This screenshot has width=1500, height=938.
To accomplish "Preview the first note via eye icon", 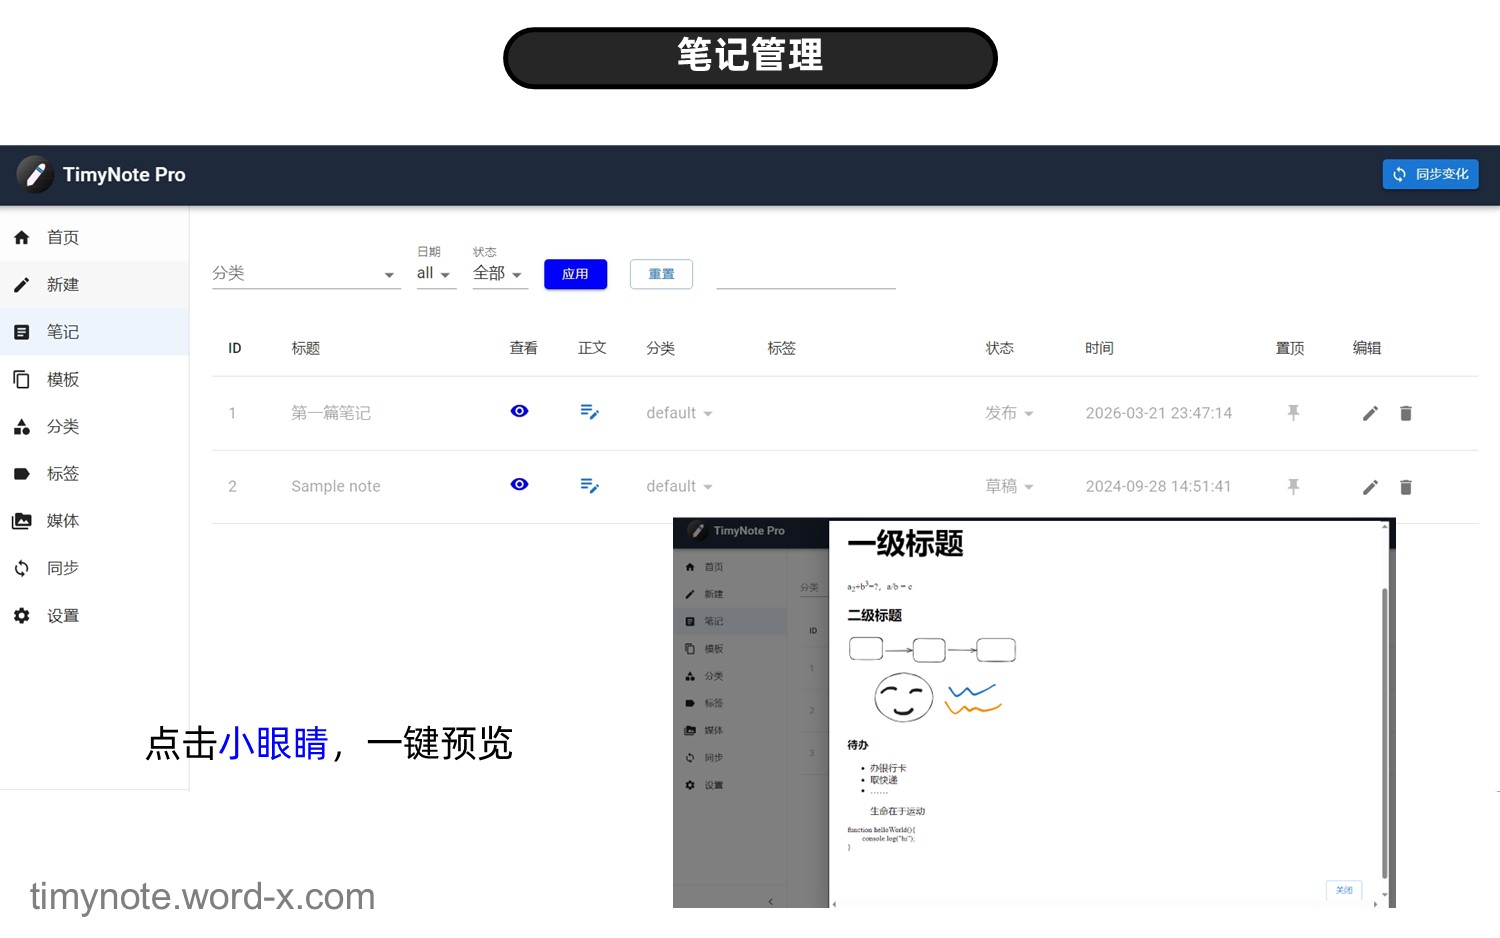I will 519,411.
